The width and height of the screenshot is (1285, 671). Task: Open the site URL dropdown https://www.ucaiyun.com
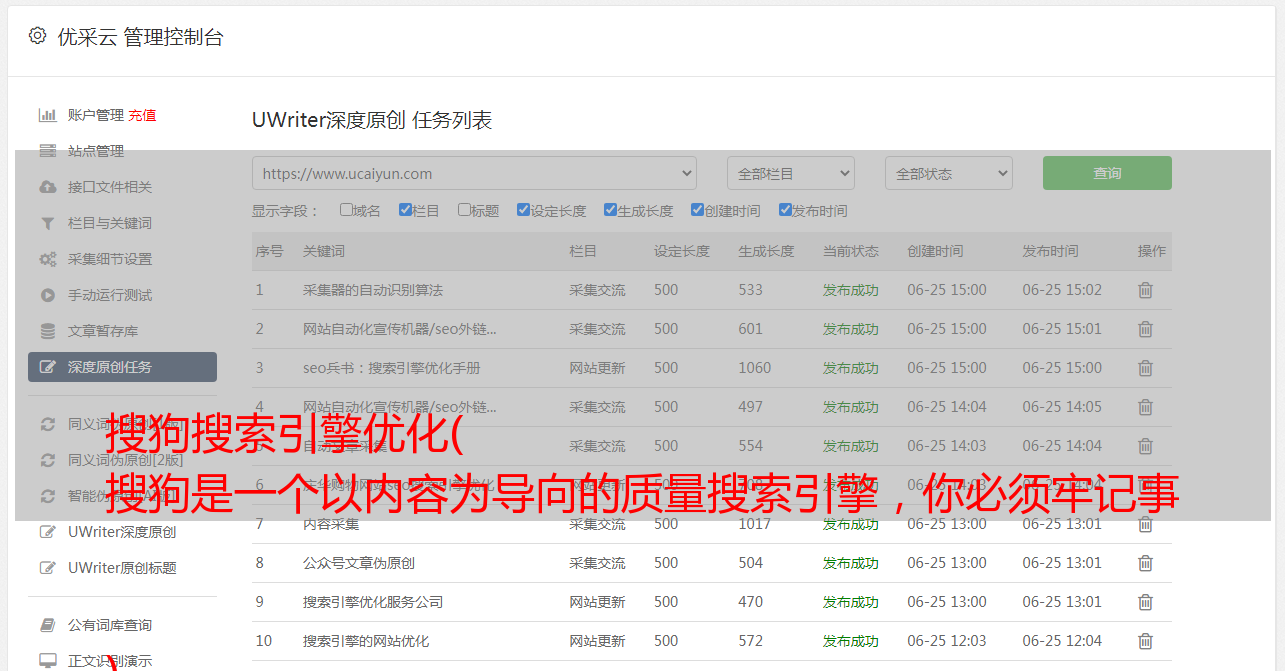(x=474, y=173)
